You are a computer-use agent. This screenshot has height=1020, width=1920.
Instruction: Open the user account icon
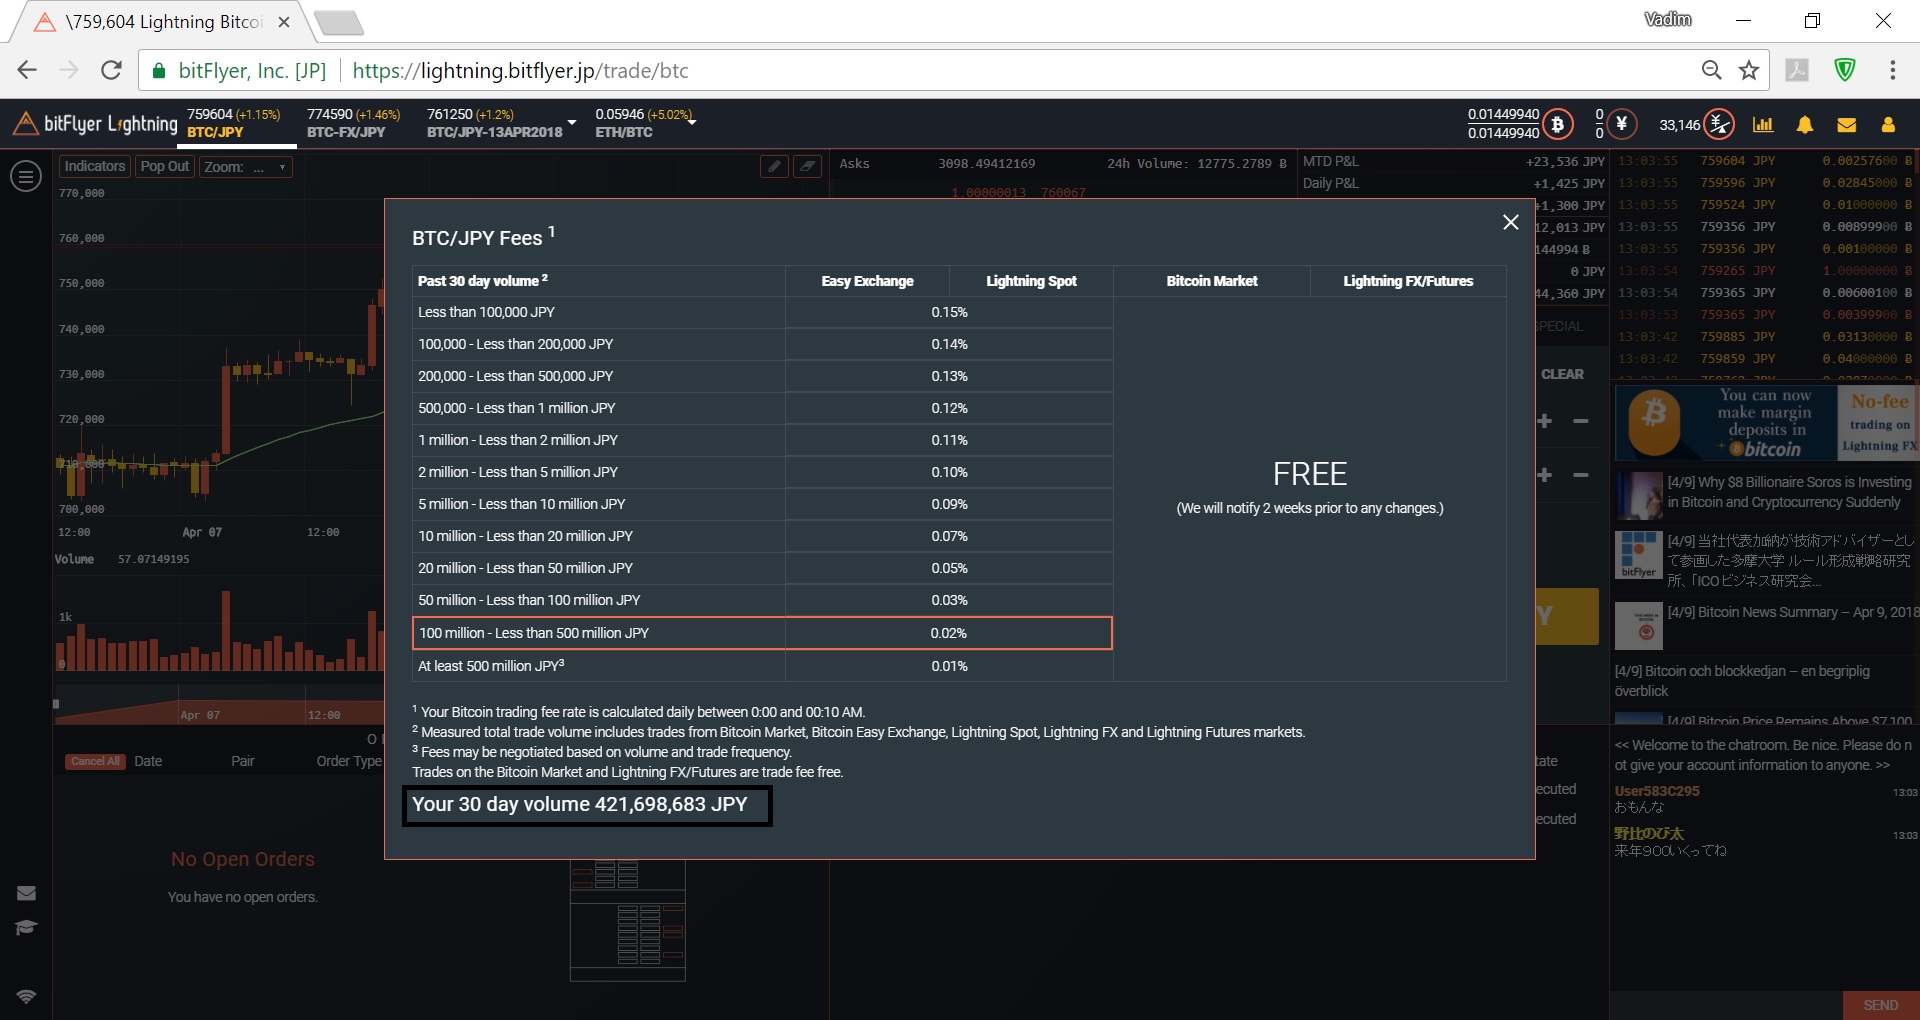click(1888, 125)
